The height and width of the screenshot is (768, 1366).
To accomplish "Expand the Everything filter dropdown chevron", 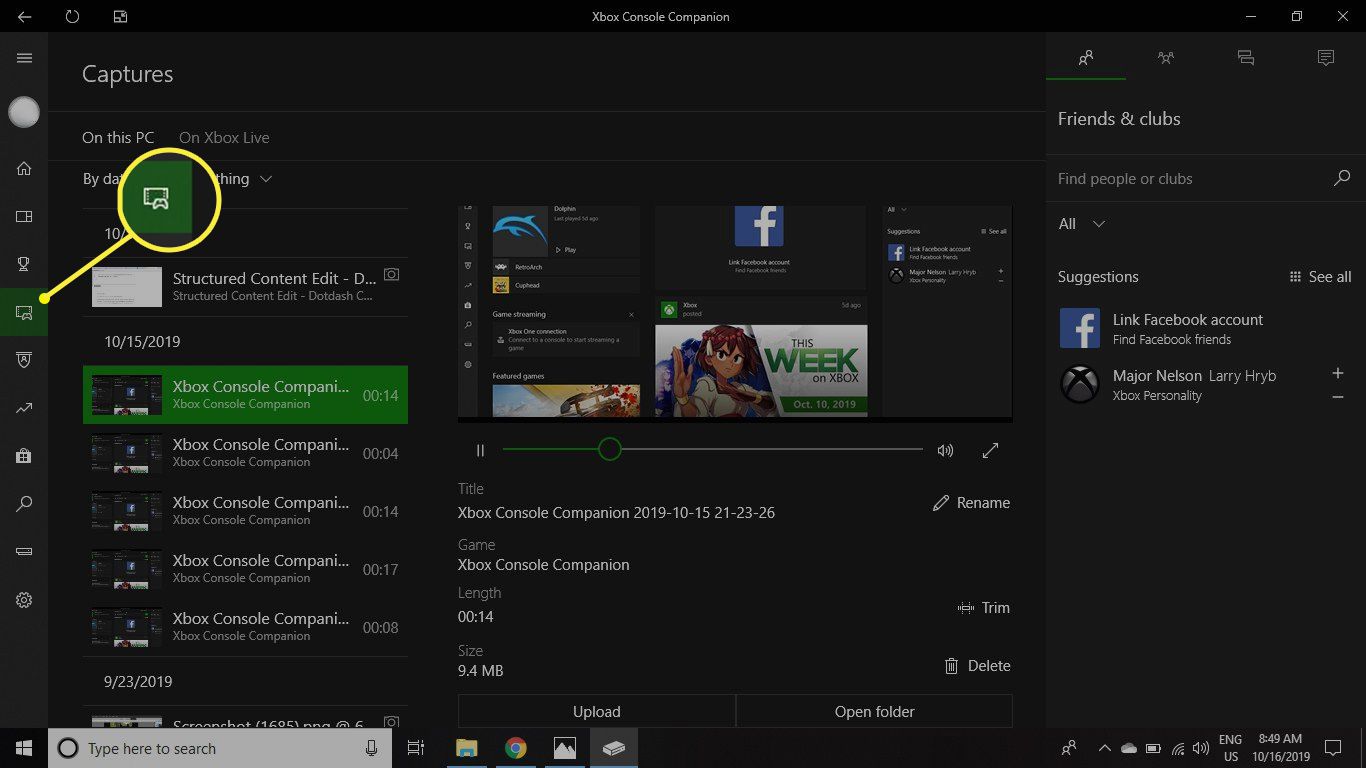I will coord(266,179).
